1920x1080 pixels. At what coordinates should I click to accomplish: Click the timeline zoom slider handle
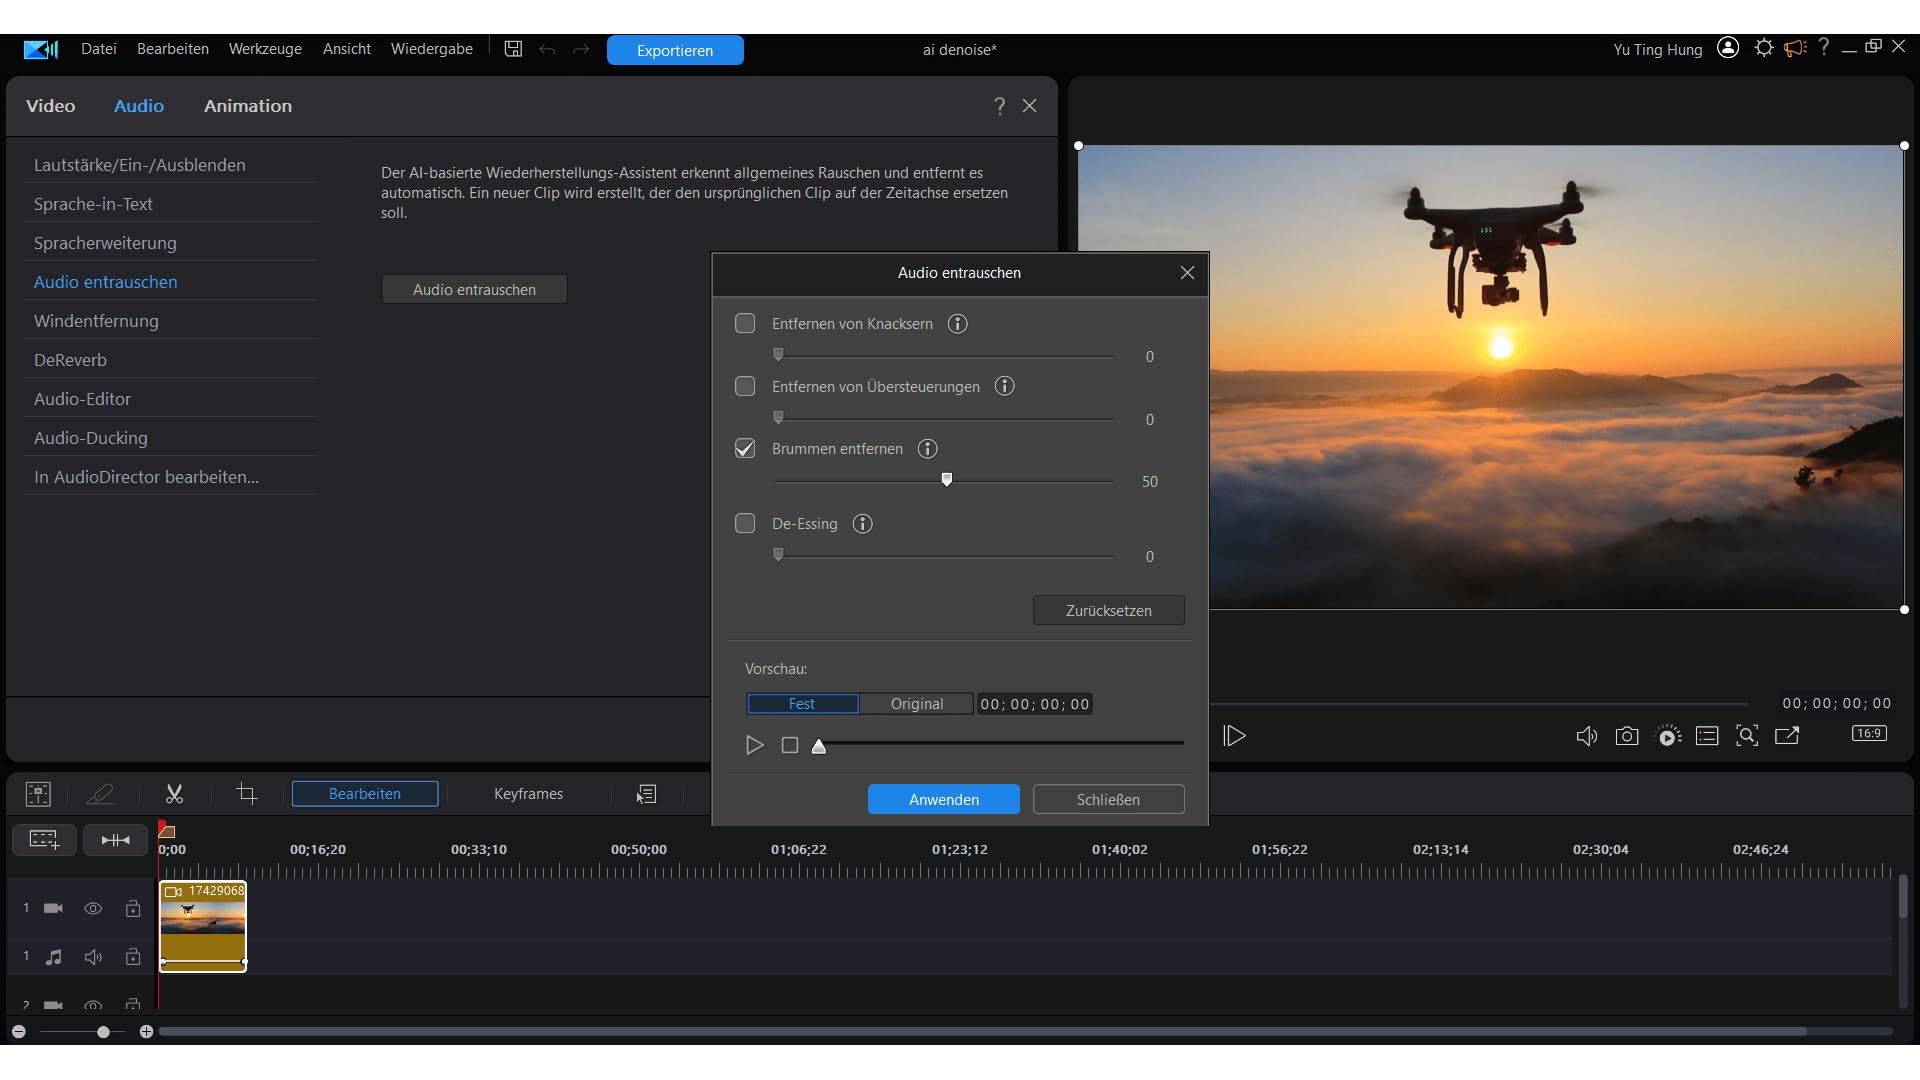coord(103,1031)
